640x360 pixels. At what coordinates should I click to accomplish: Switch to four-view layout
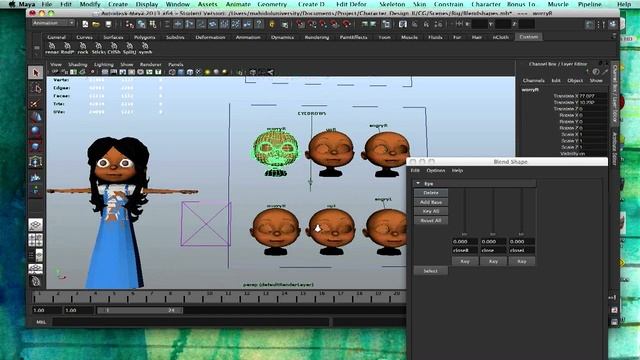[x=36, y=240]
